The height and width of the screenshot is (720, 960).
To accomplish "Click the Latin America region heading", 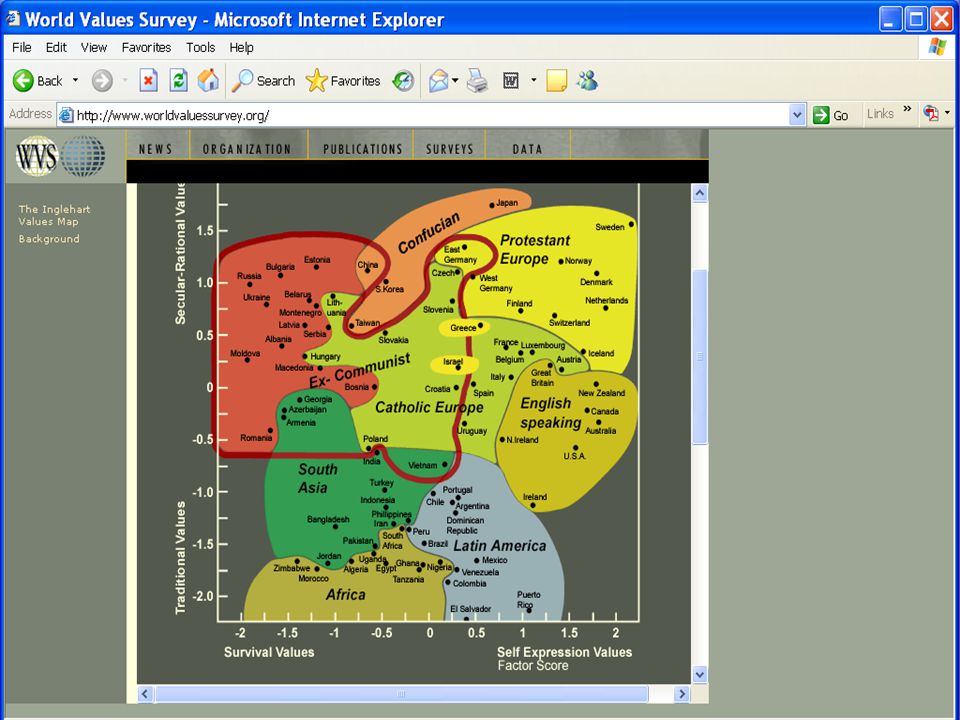I will click(x=500, y=546).
